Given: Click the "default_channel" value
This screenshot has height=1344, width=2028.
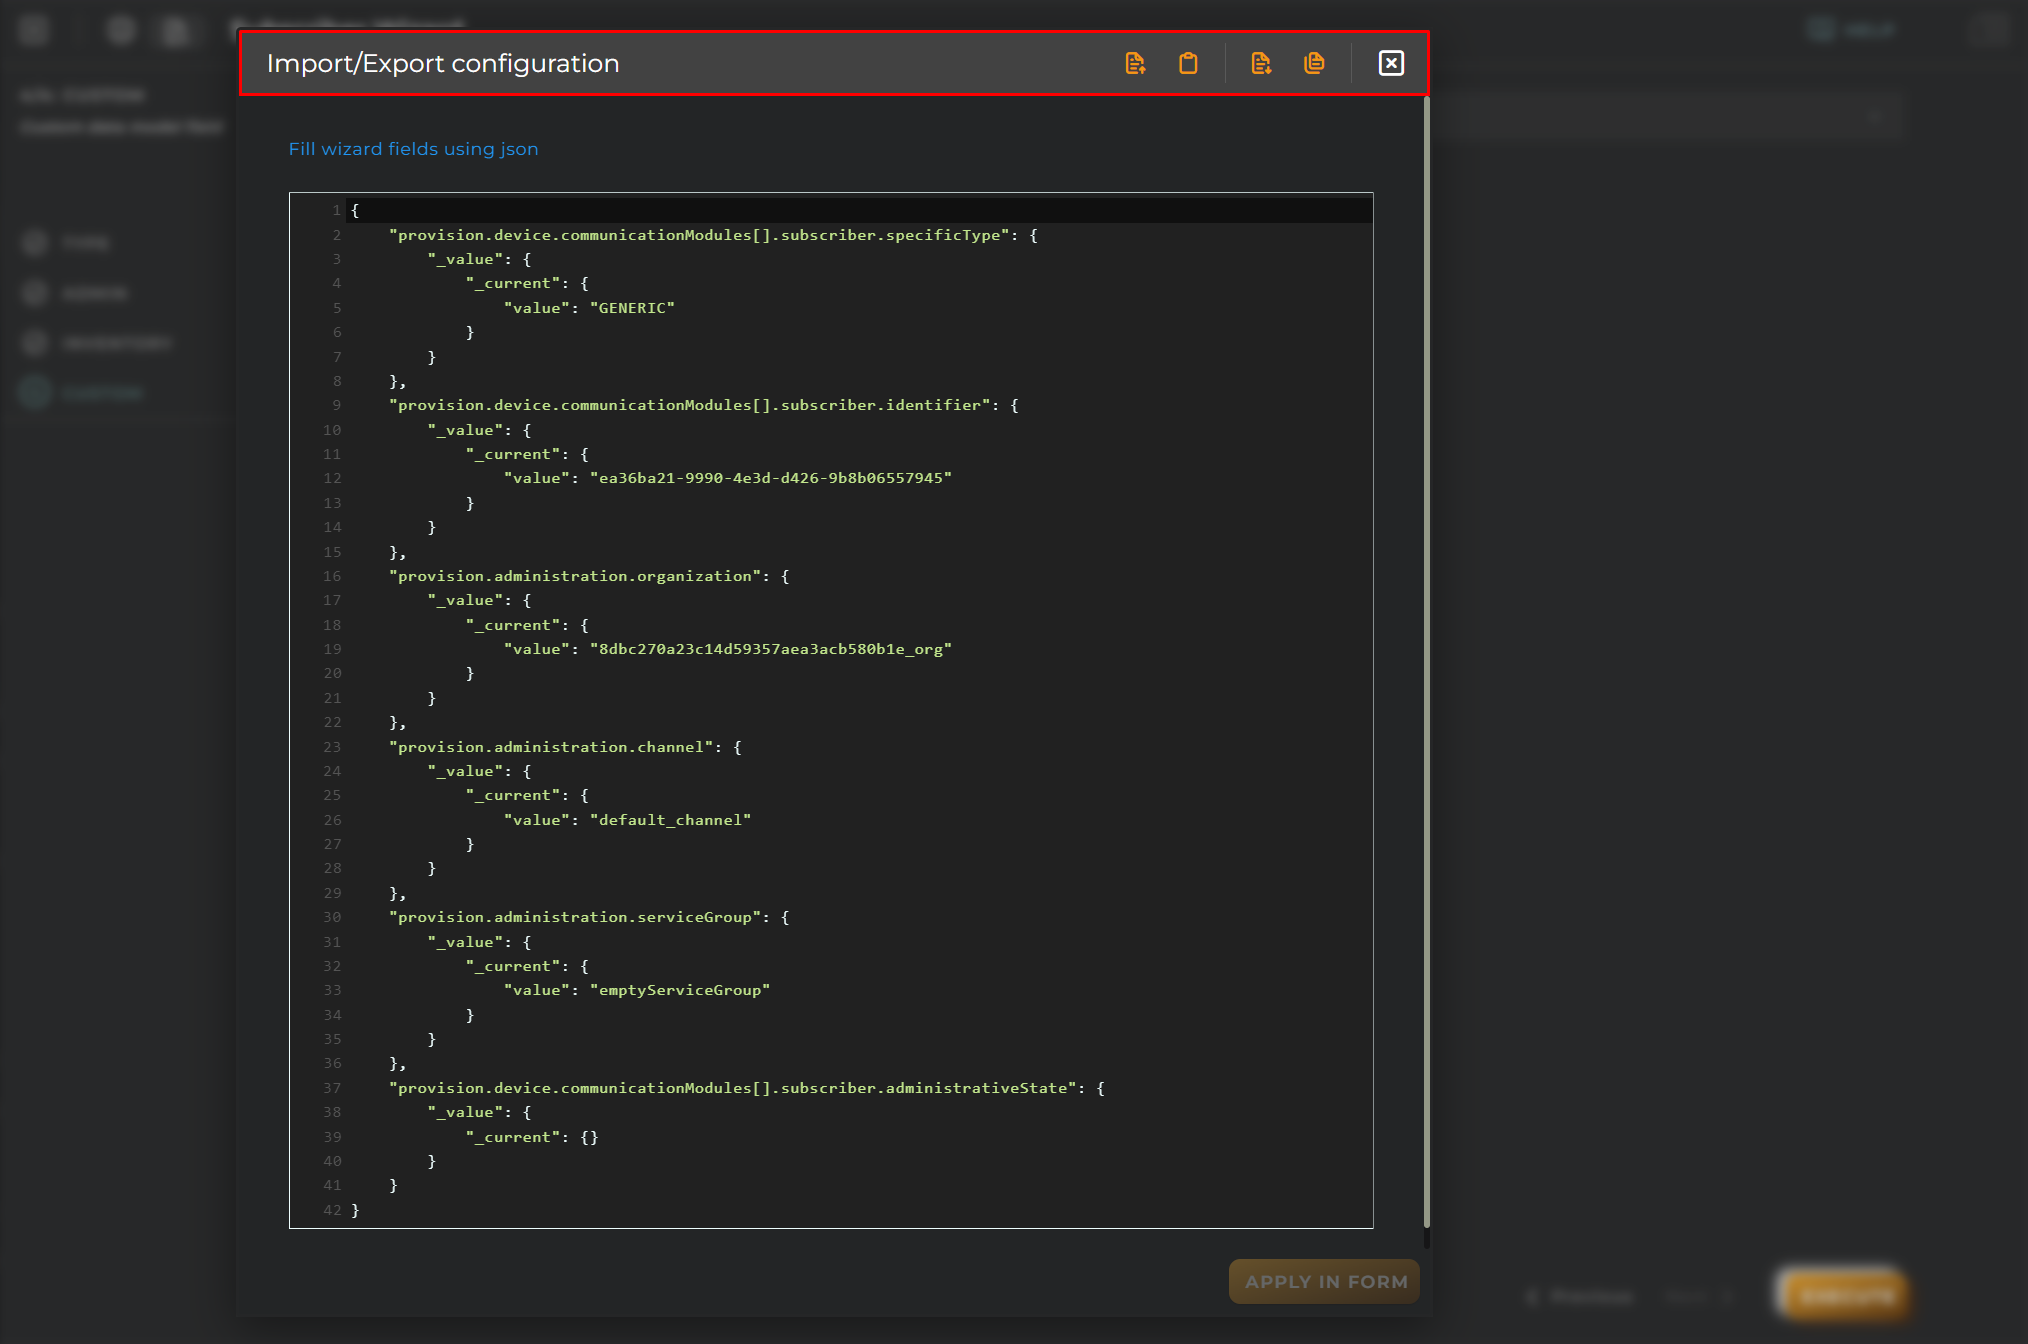Looking at the screenshot, I should 670,820.
